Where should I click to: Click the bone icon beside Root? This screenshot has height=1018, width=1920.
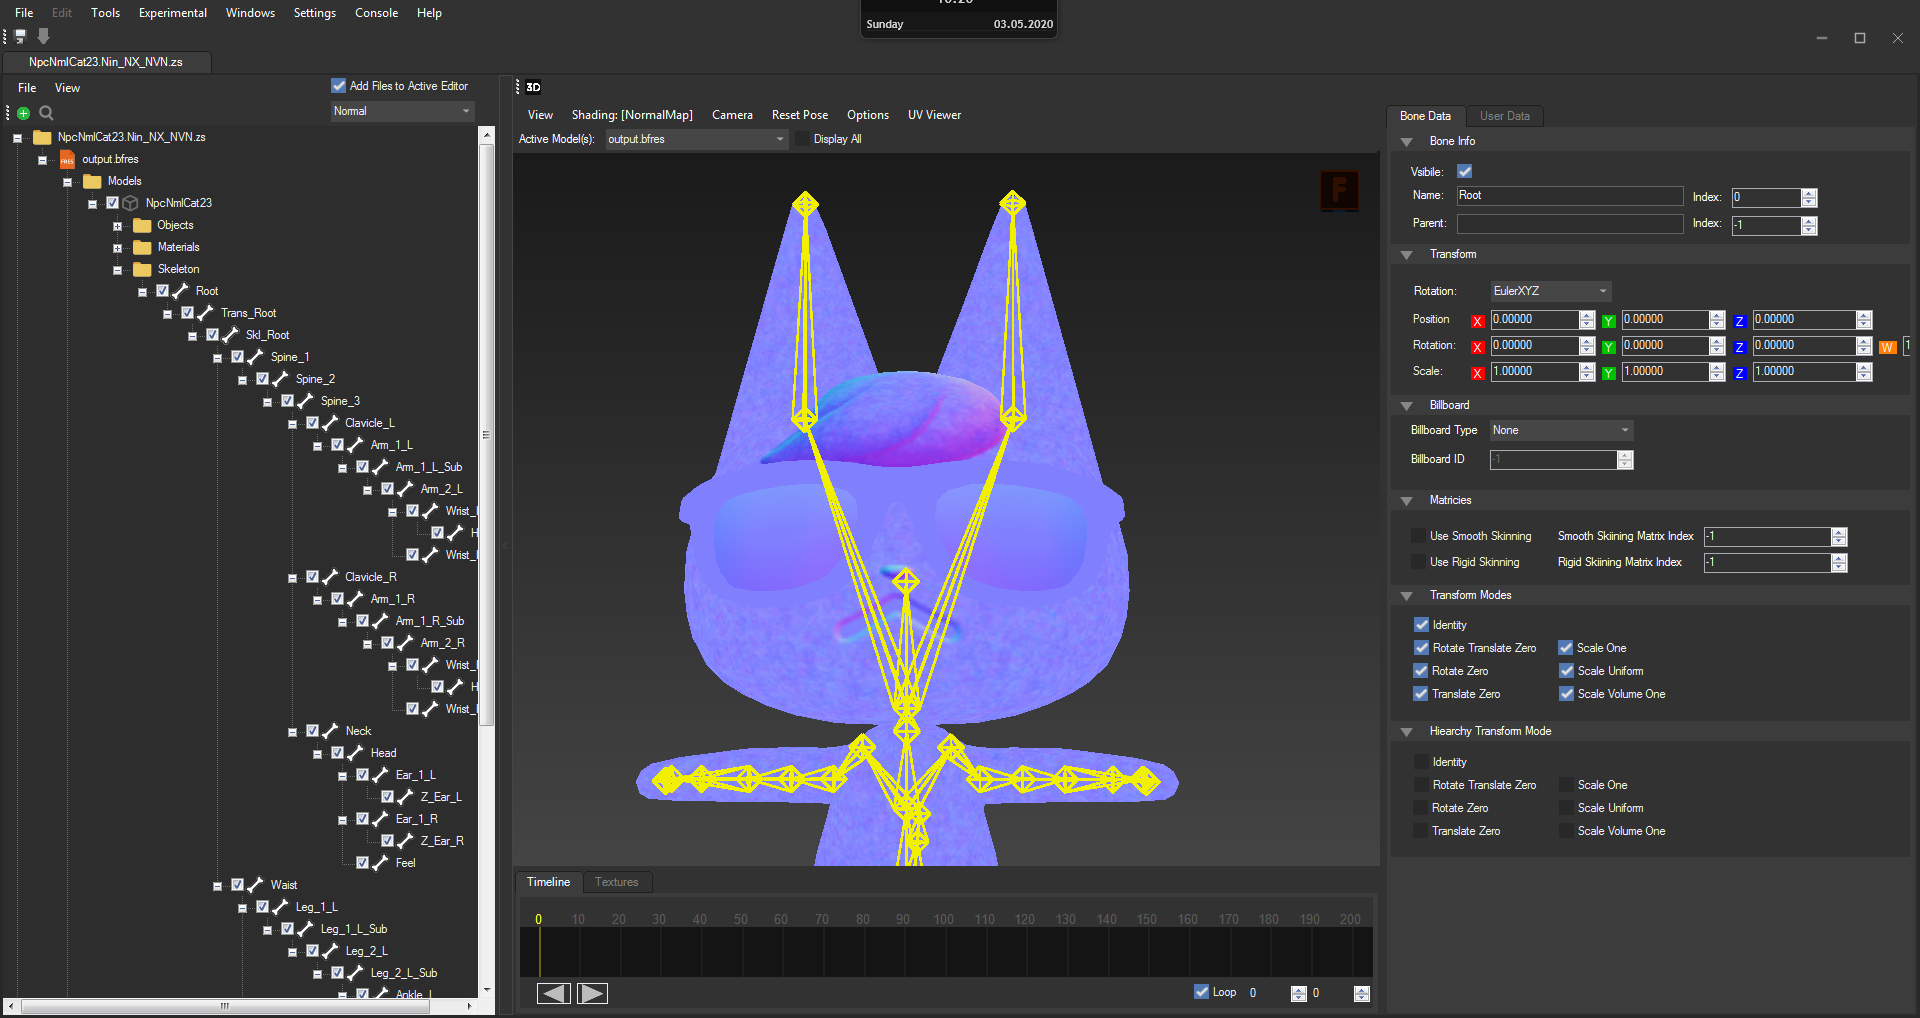pyautogui.click(x=181, y=291)
